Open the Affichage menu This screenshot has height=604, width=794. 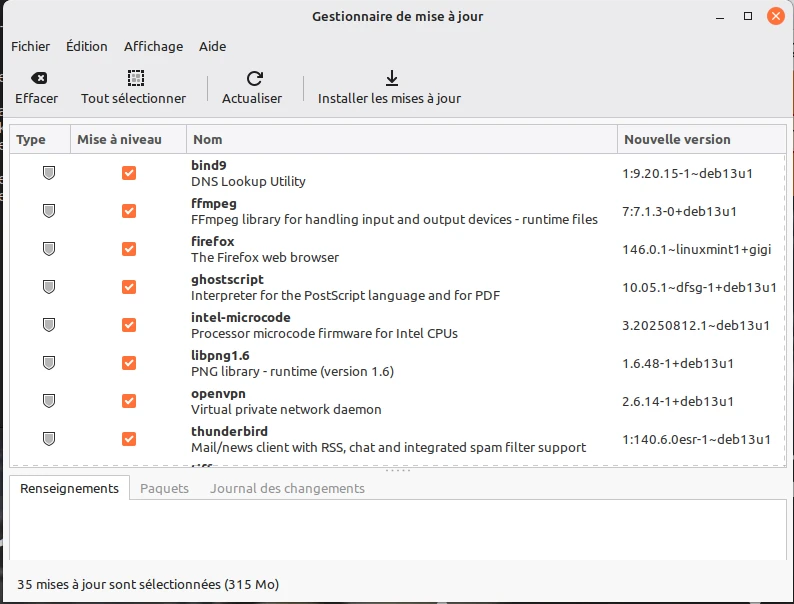[x=153, y=46]
